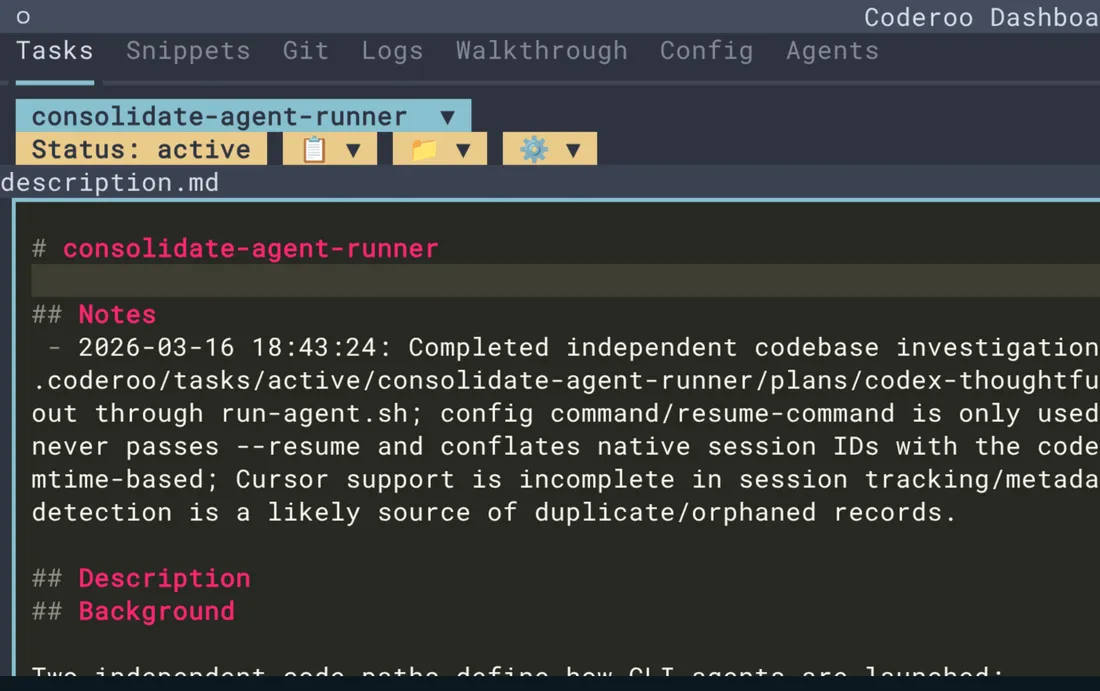
Task: Expand the arrow next to gear icon
Action: point(573,150)
